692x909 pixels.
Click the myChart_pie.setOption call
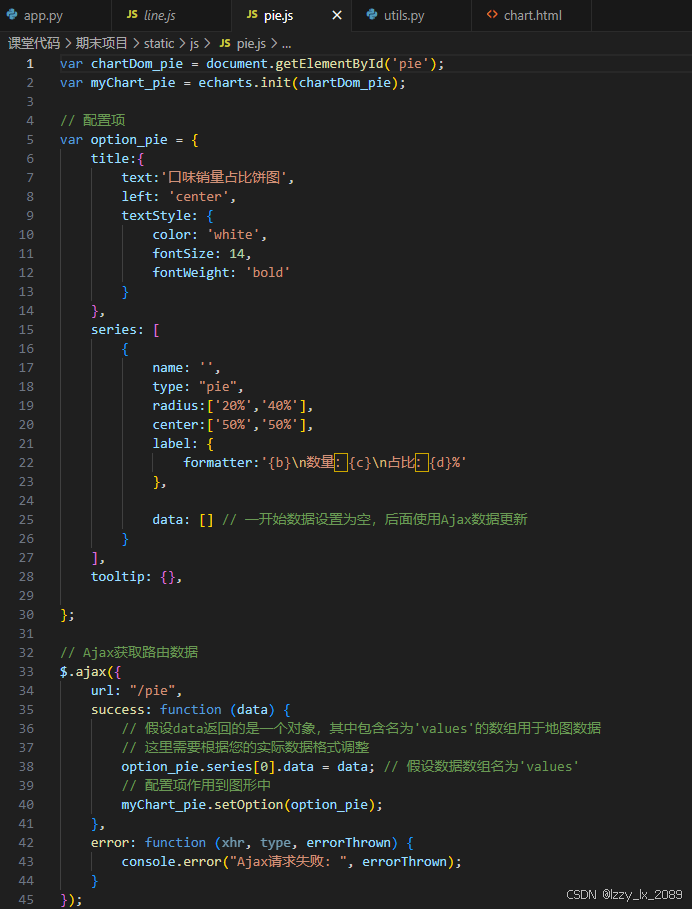[x=252, y=805]
